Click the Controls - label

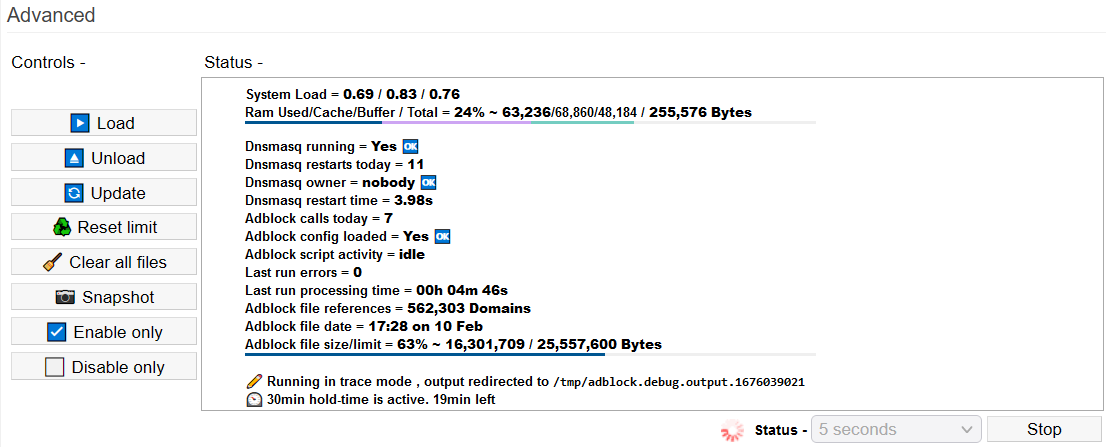coord(49,62)
